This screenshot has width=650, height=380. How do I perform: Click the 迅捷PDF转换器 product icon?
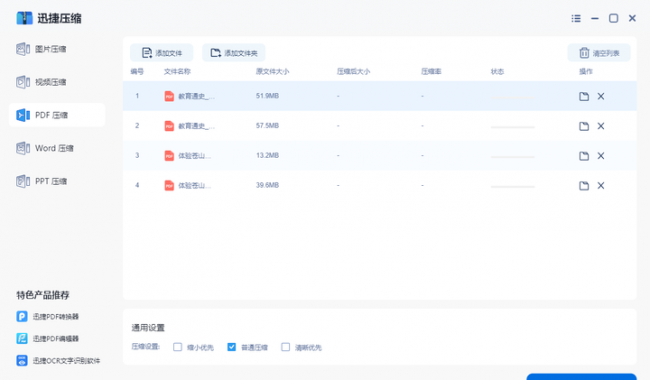pos(22,317)
